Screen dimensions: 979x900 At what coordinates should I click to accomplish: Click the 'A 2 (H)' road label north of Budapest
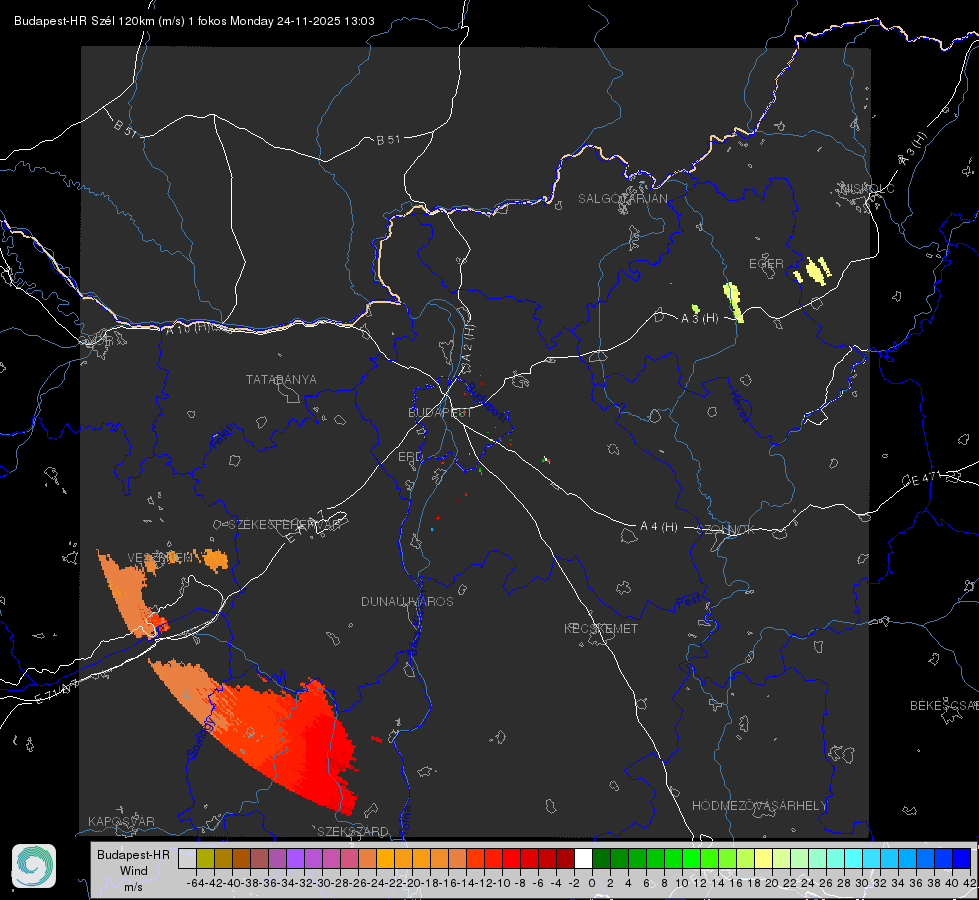tap(468, 343)
